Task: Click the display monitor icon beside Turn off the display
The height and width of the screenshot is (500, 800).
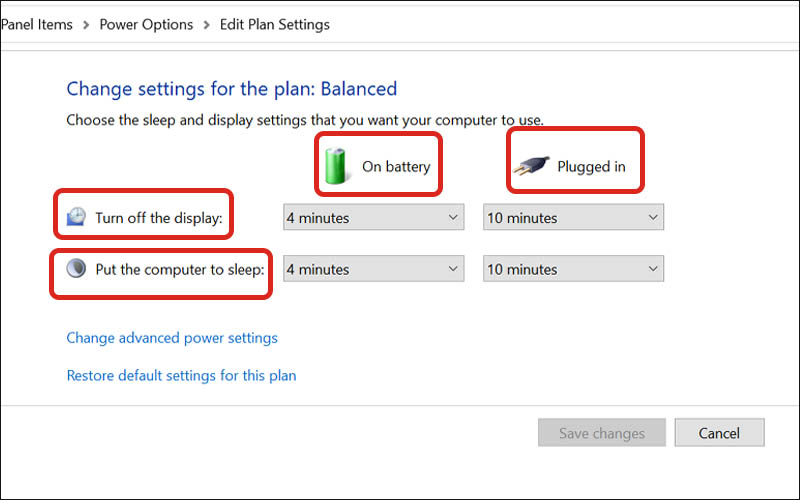Action: click(x=78, y=217)
